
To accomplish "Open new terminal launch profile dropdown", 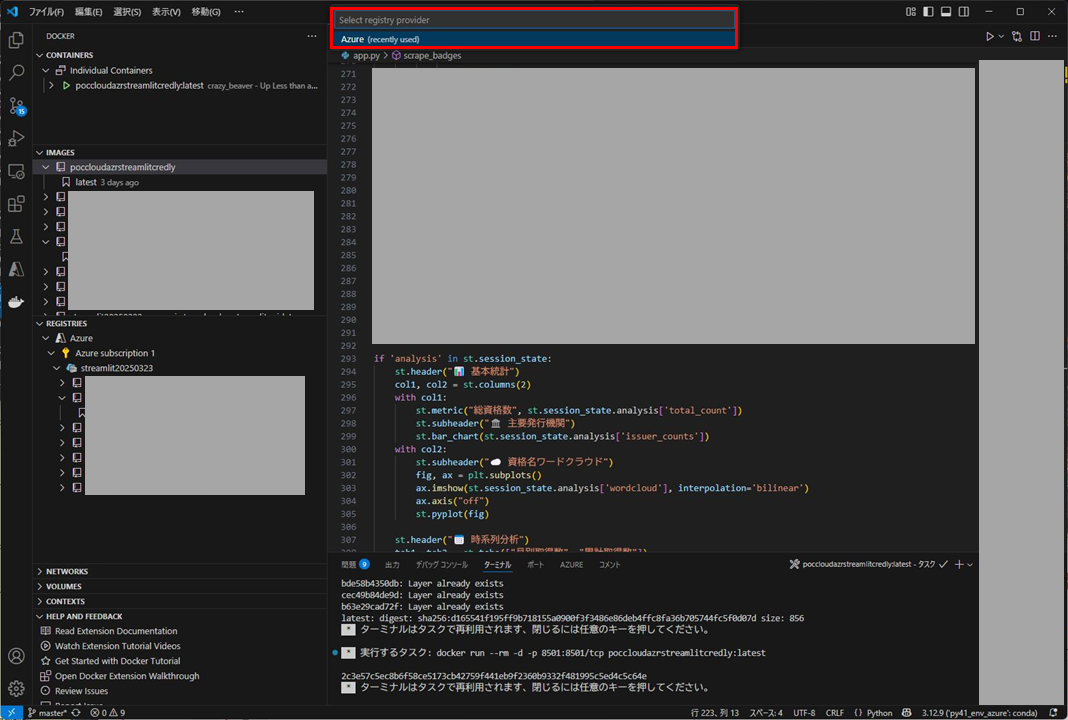I will (x=970, y=564).
